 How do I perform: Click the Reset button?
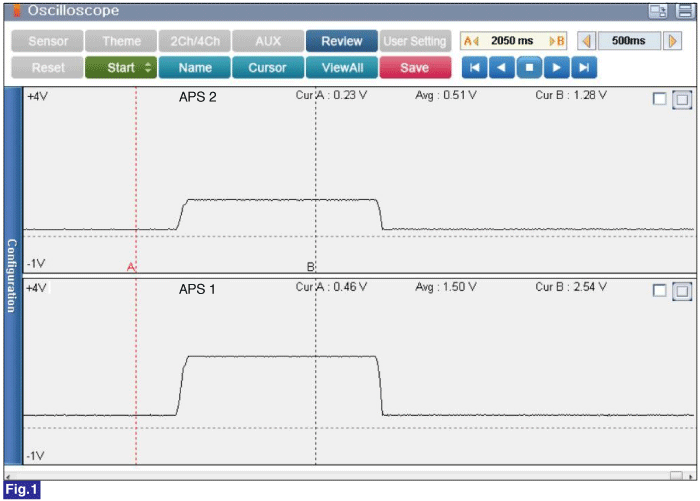pyautogui.click(x=47, y=67)
